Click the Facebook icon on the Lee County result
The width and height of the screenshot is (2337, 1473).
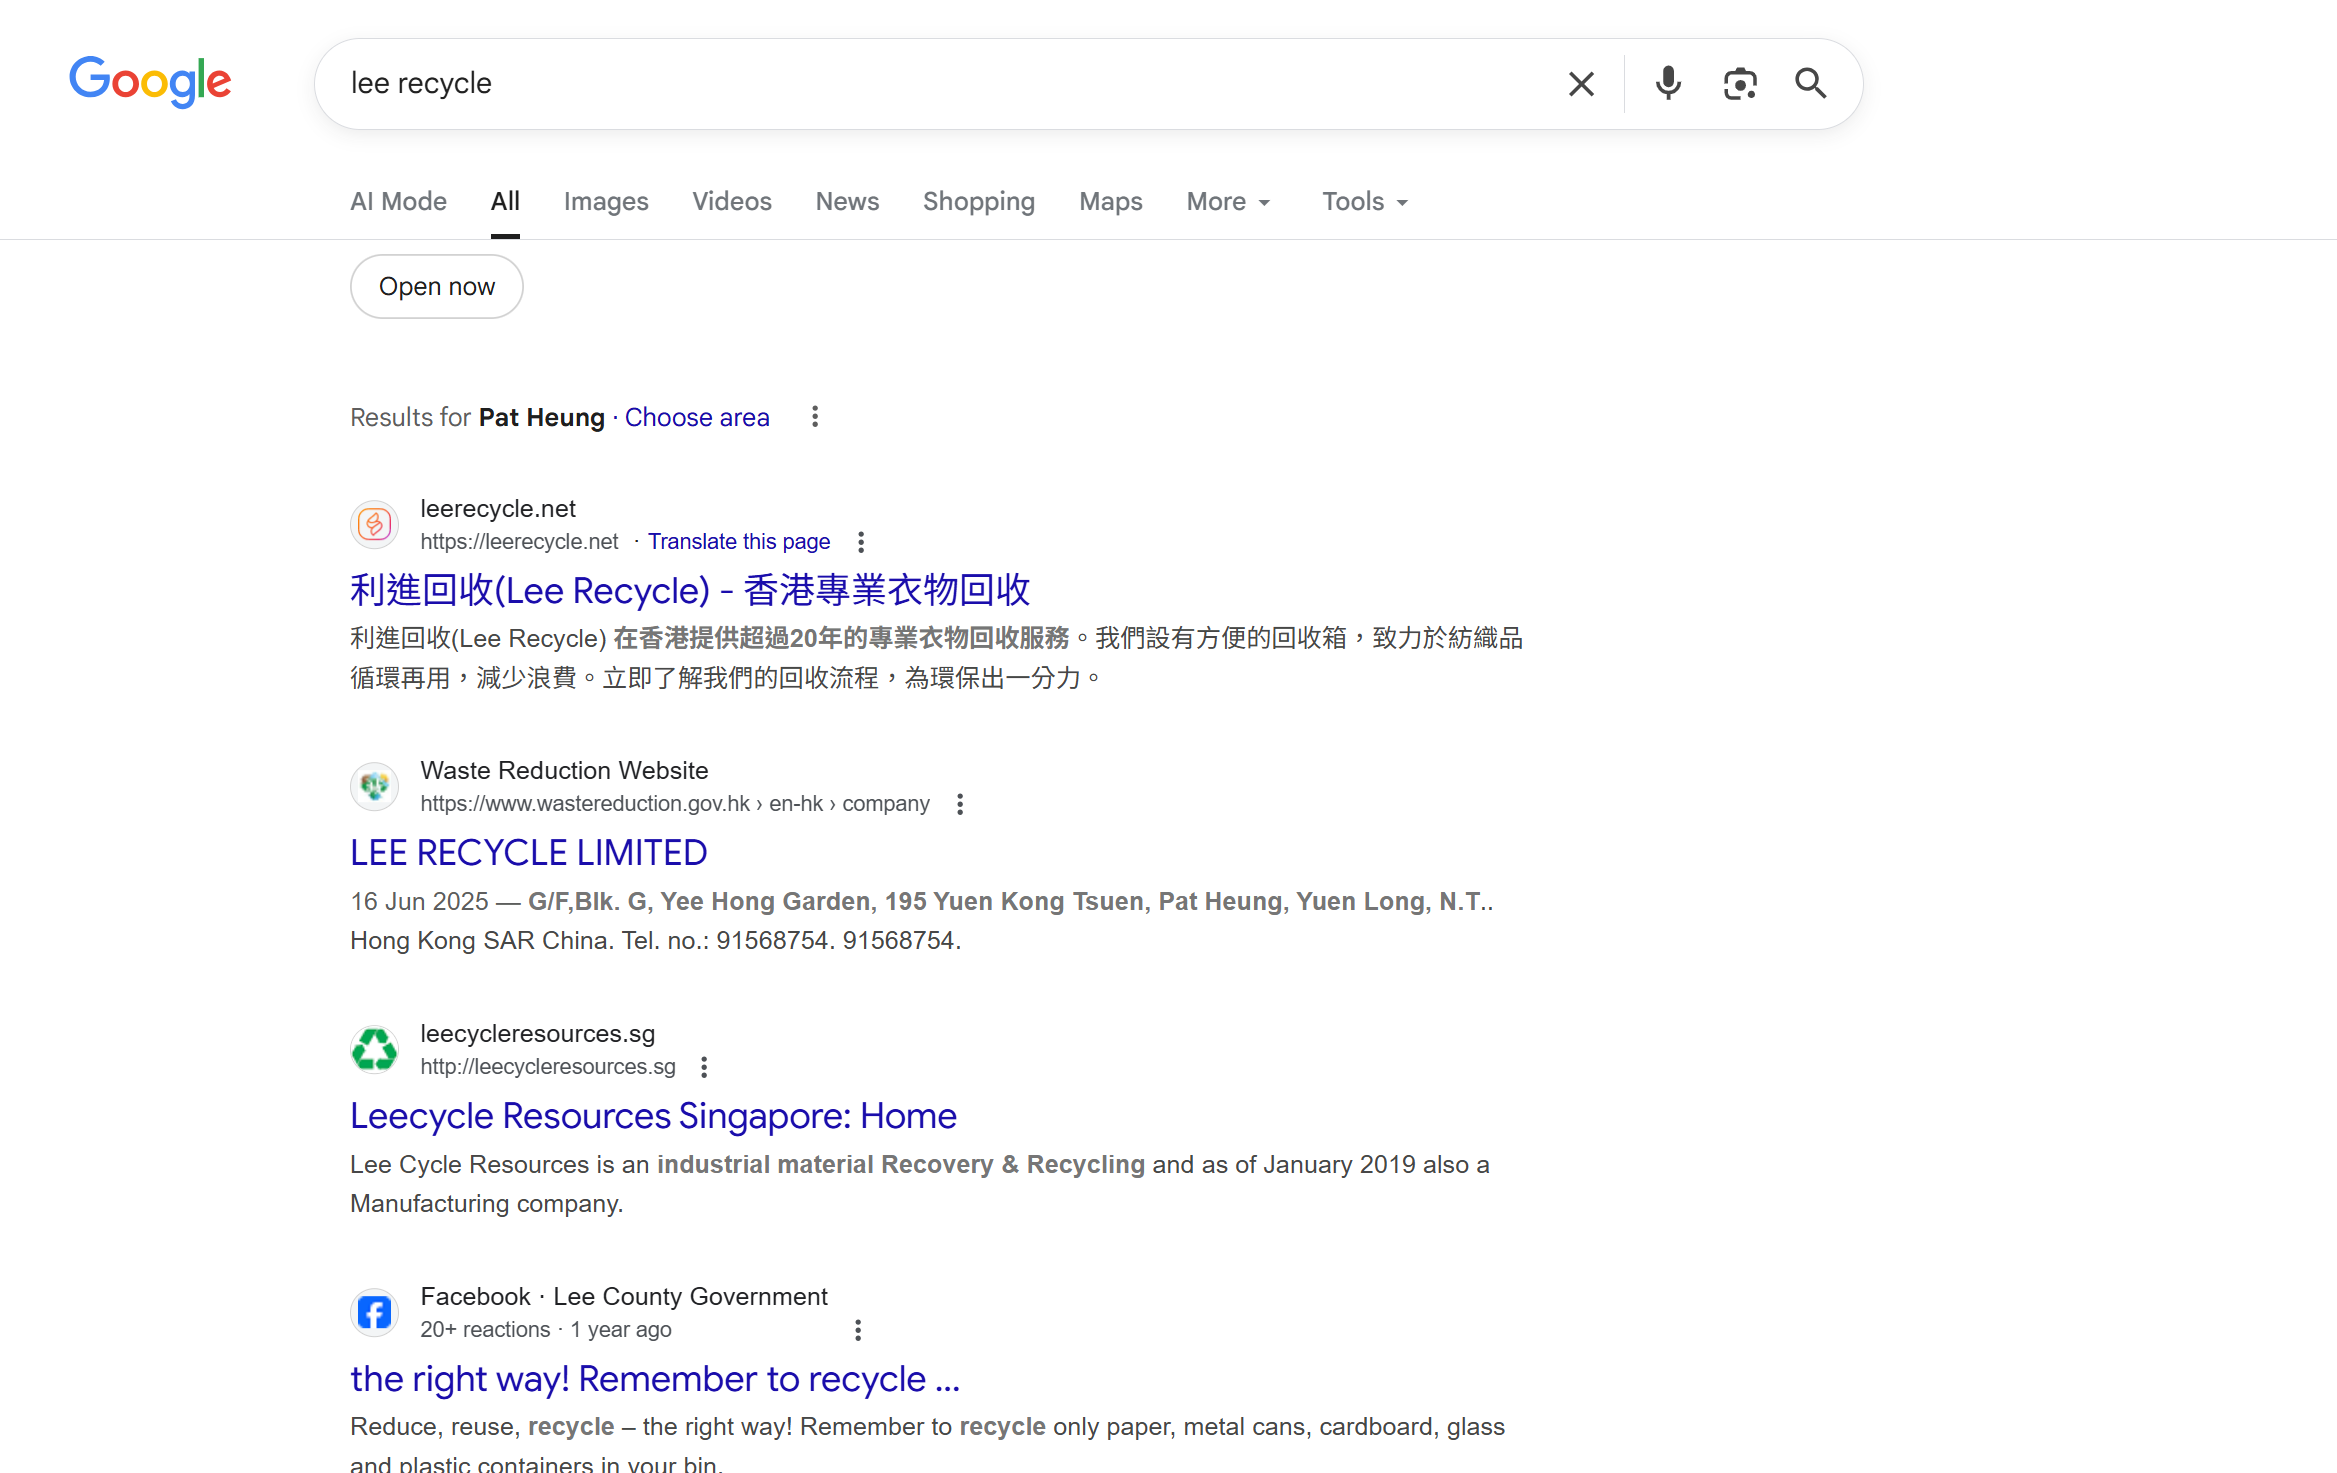click(374, 1312)
